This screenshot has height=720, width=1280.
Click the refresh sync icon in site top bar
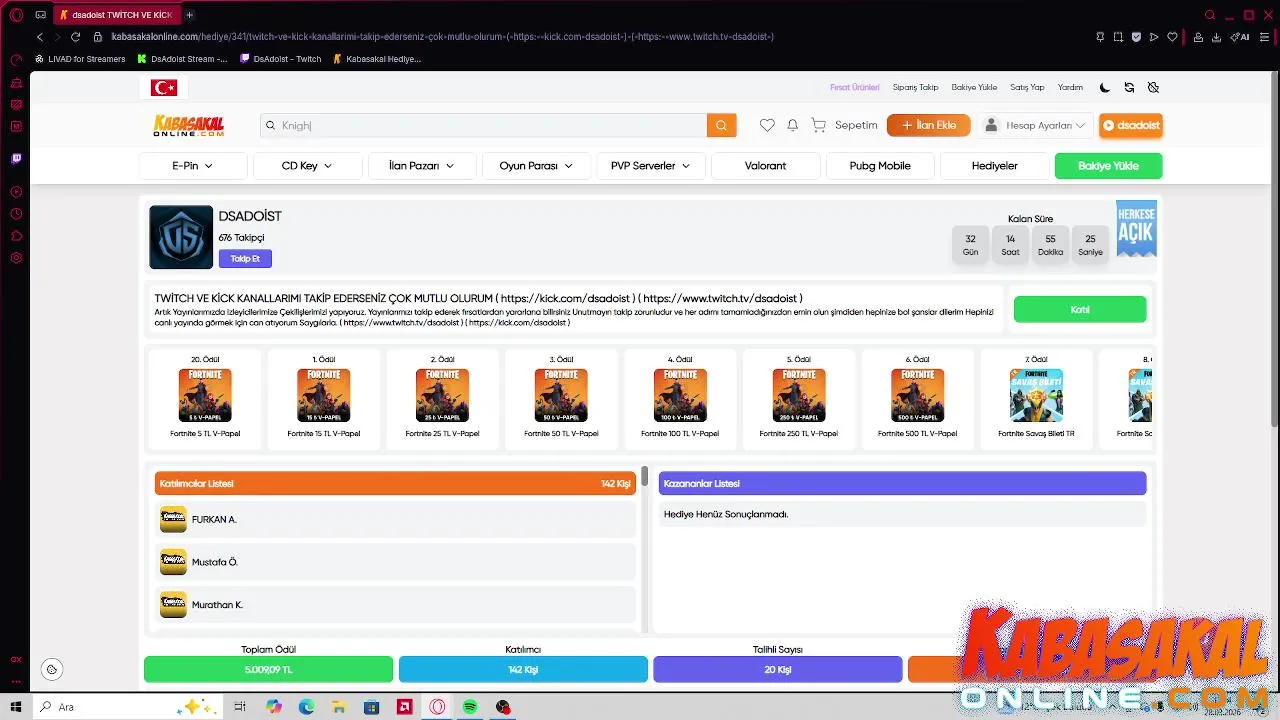point(1129,87)
